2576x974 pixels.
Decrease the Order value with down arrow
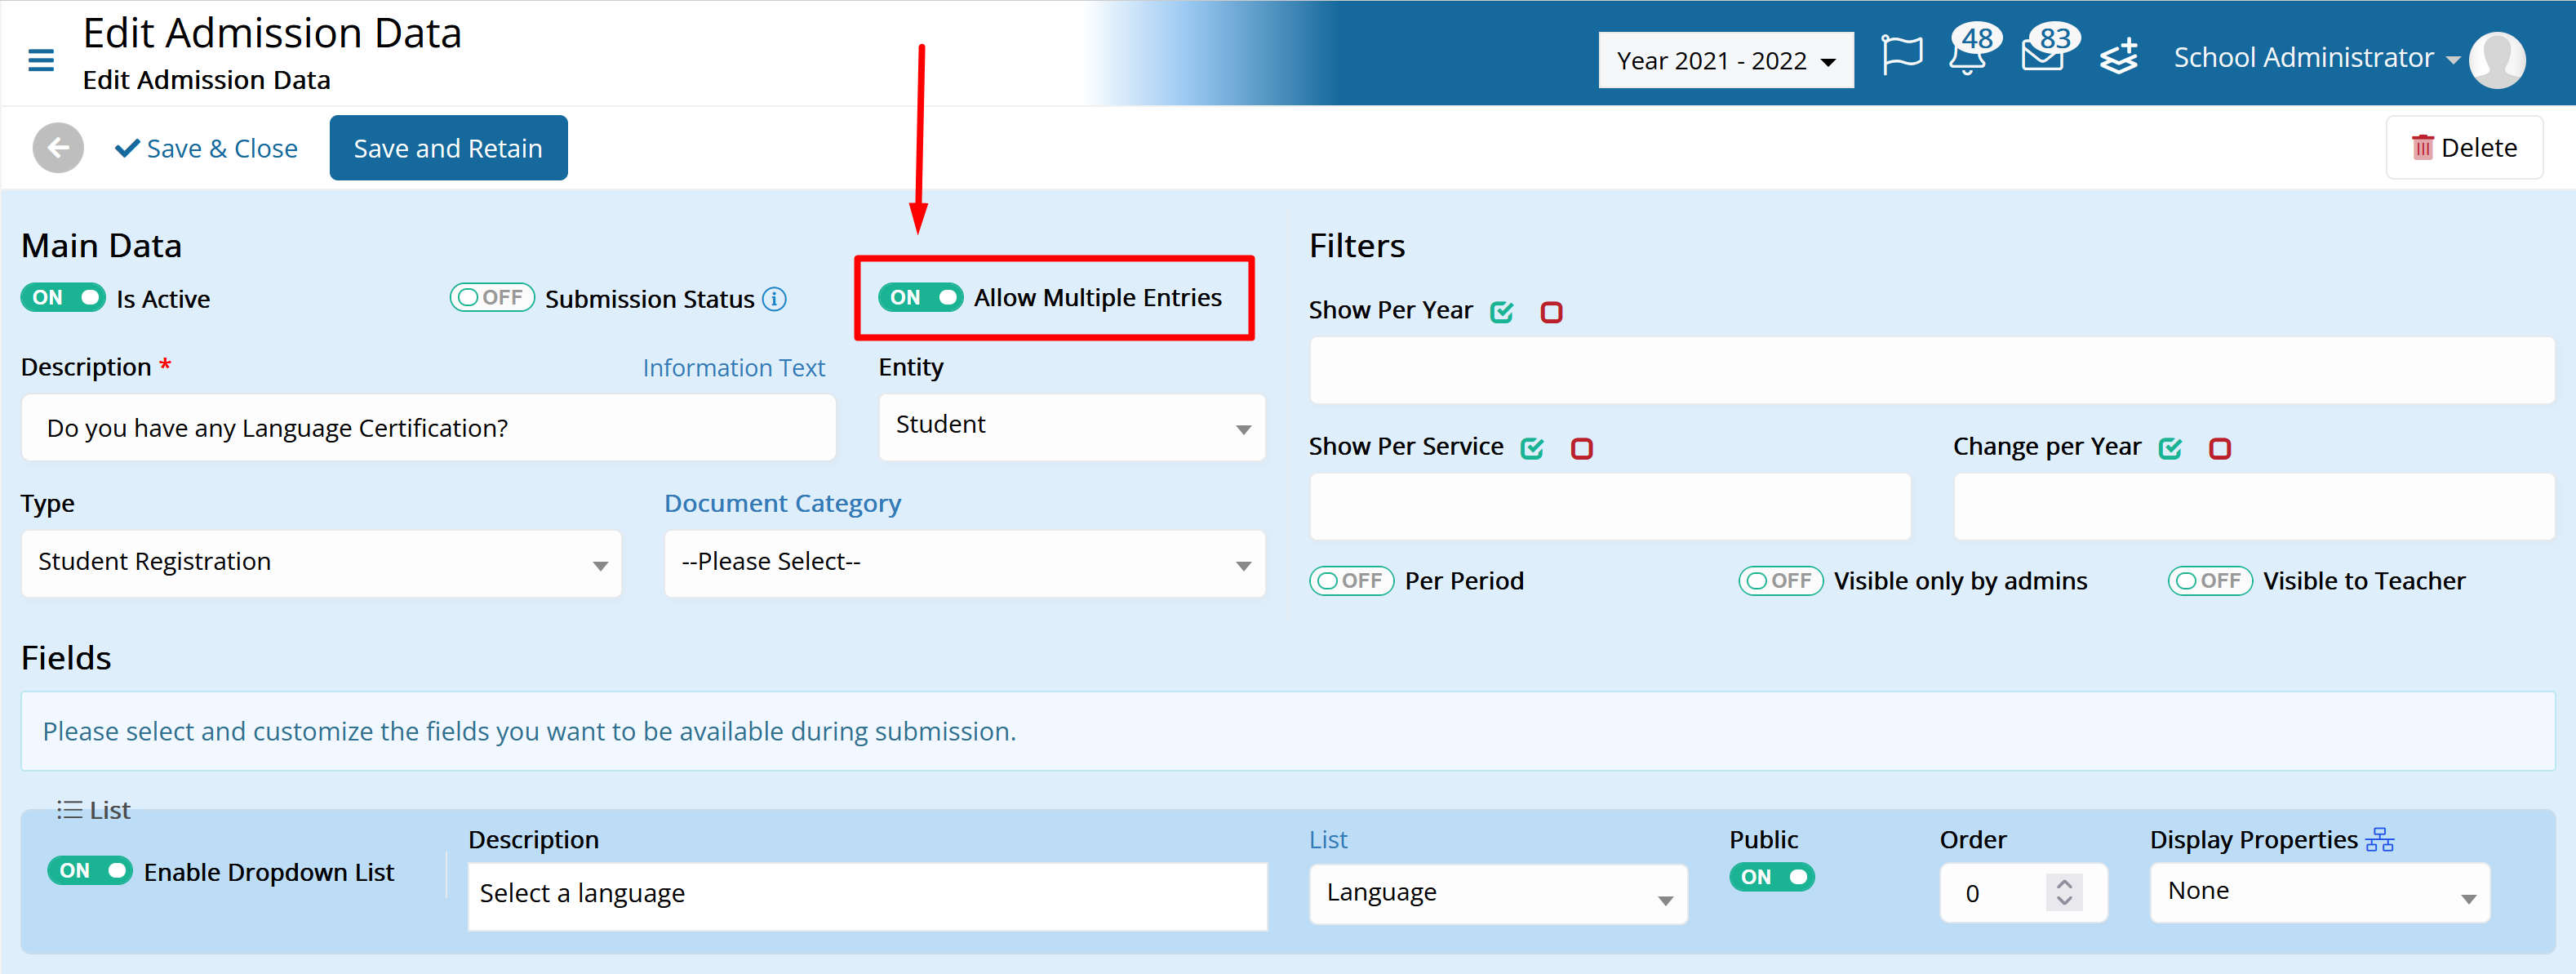[x=2063, y=902]
